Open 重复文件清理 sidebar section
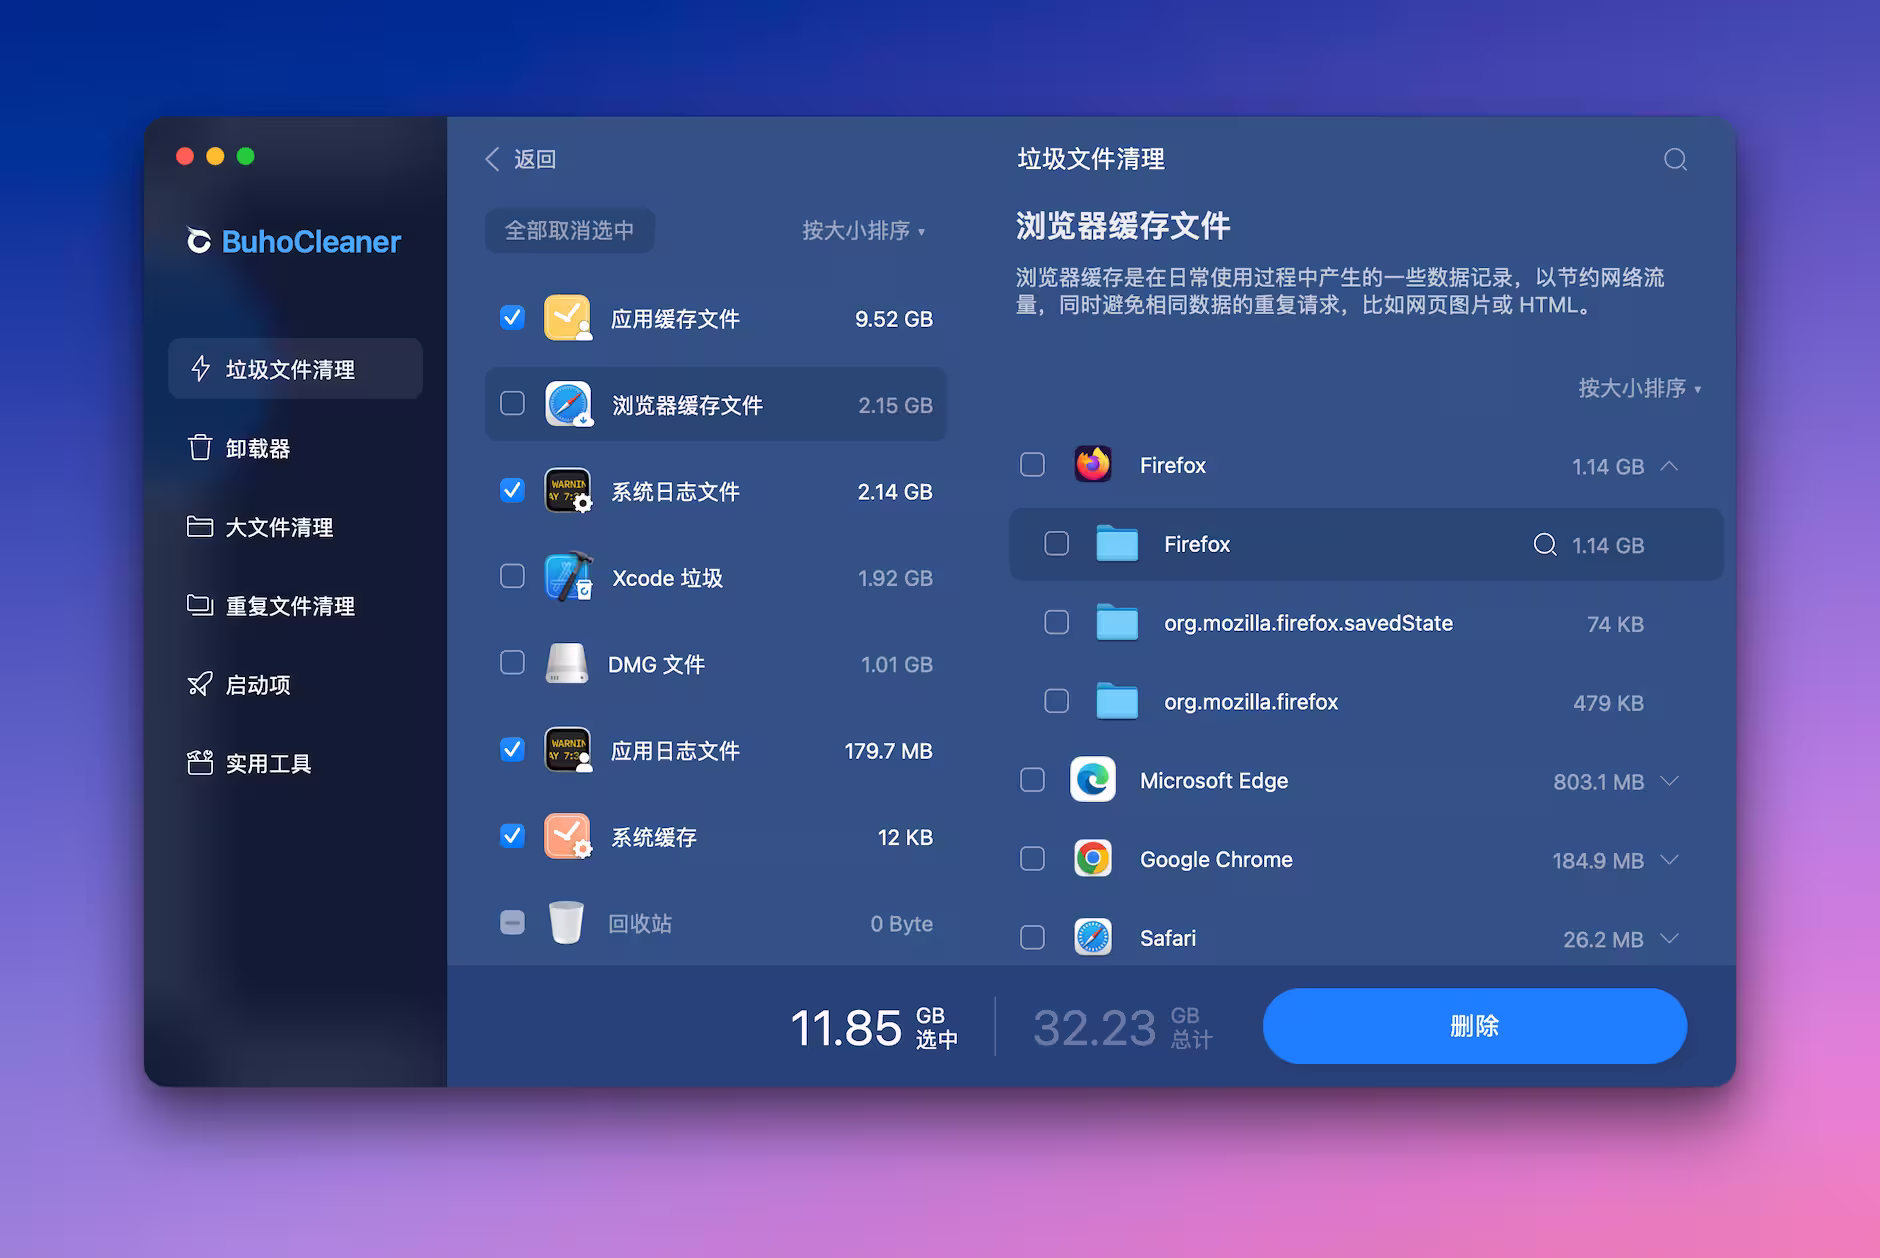Screen dimensions: 1880x1258 point(295,606)
